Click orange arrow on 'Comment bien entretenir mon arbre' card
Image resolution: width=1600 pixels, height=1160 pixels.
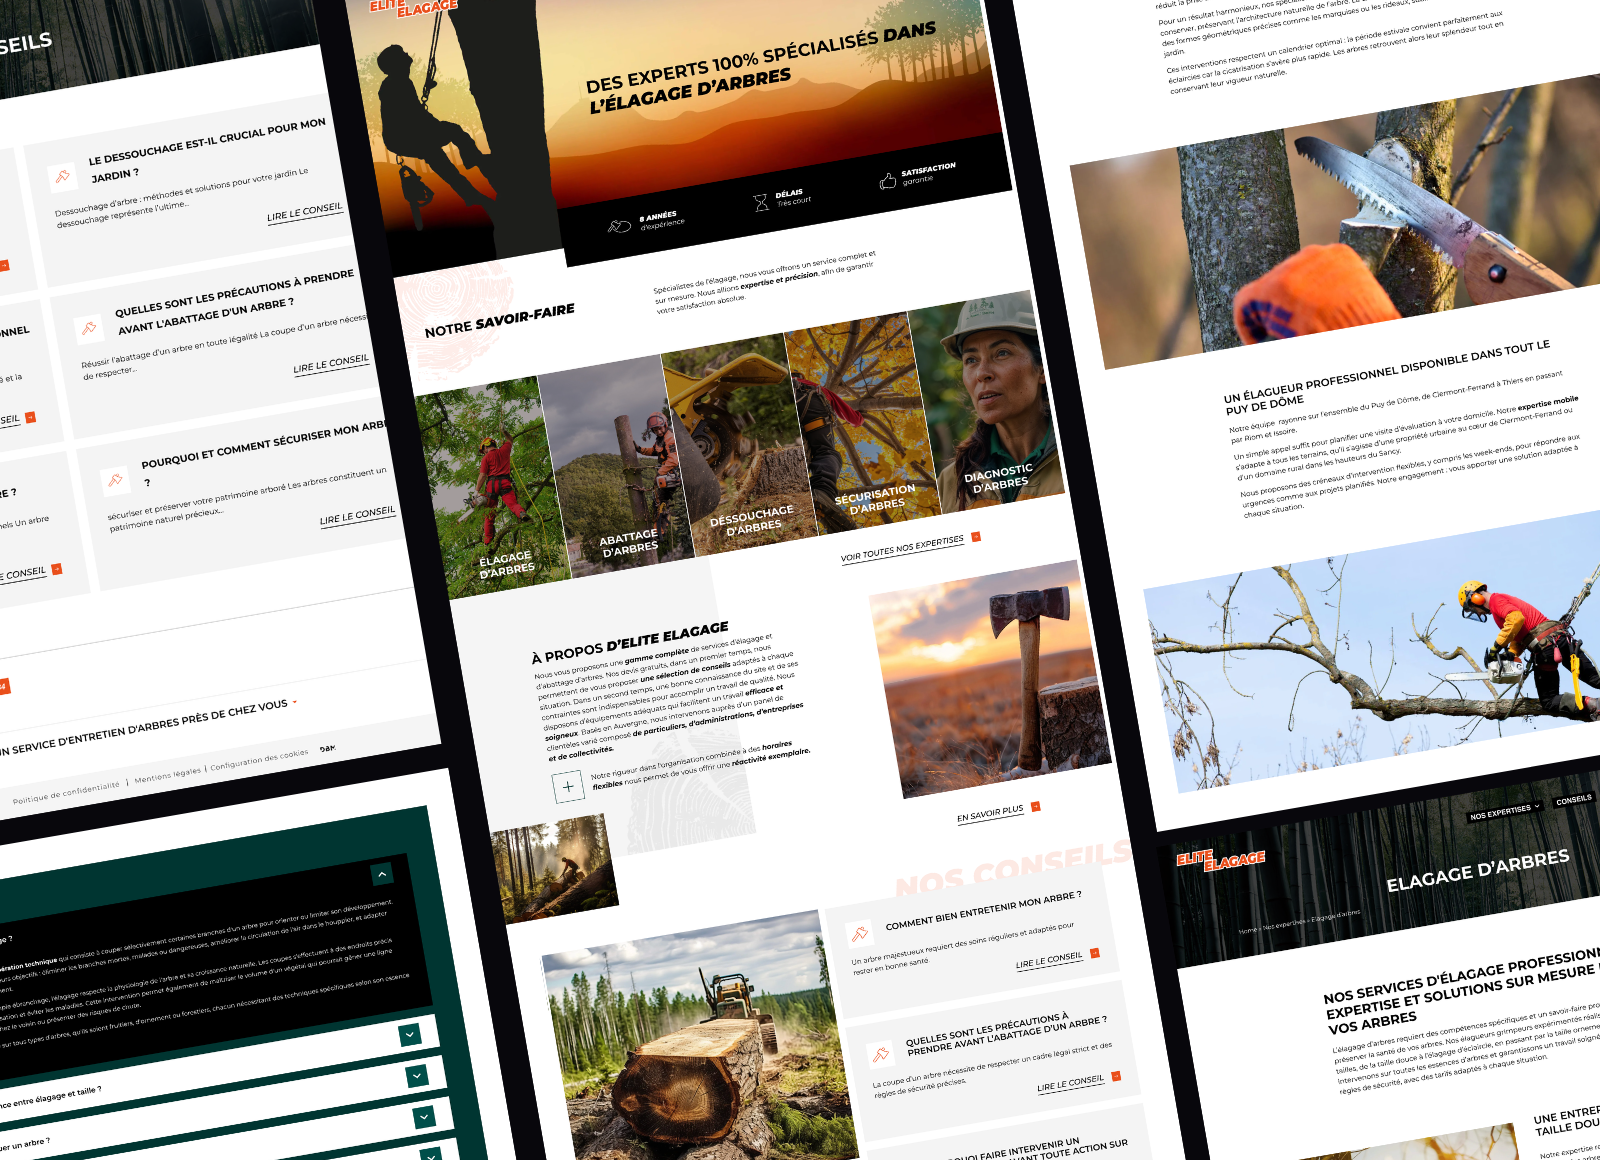click(1094, 953)
